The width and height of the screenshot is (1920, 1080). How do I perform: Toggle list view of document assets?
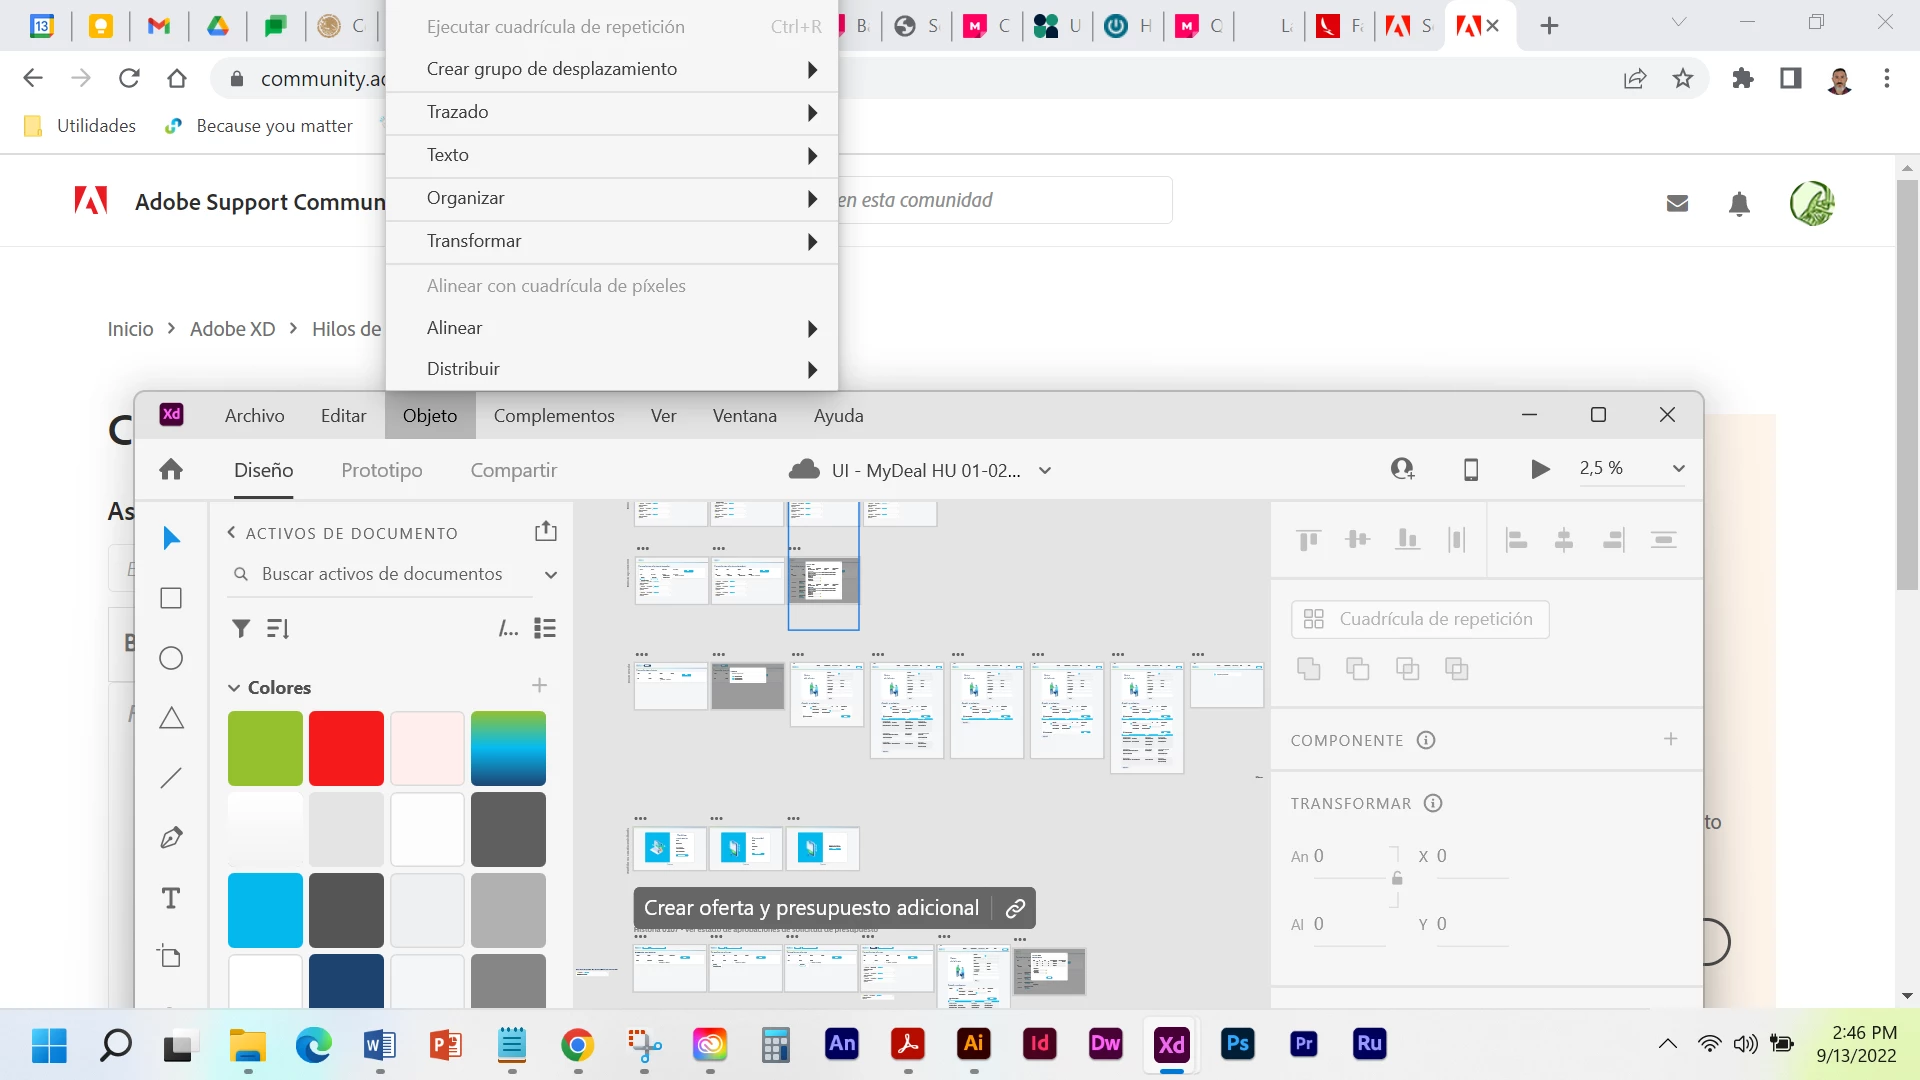click(545, 628)
